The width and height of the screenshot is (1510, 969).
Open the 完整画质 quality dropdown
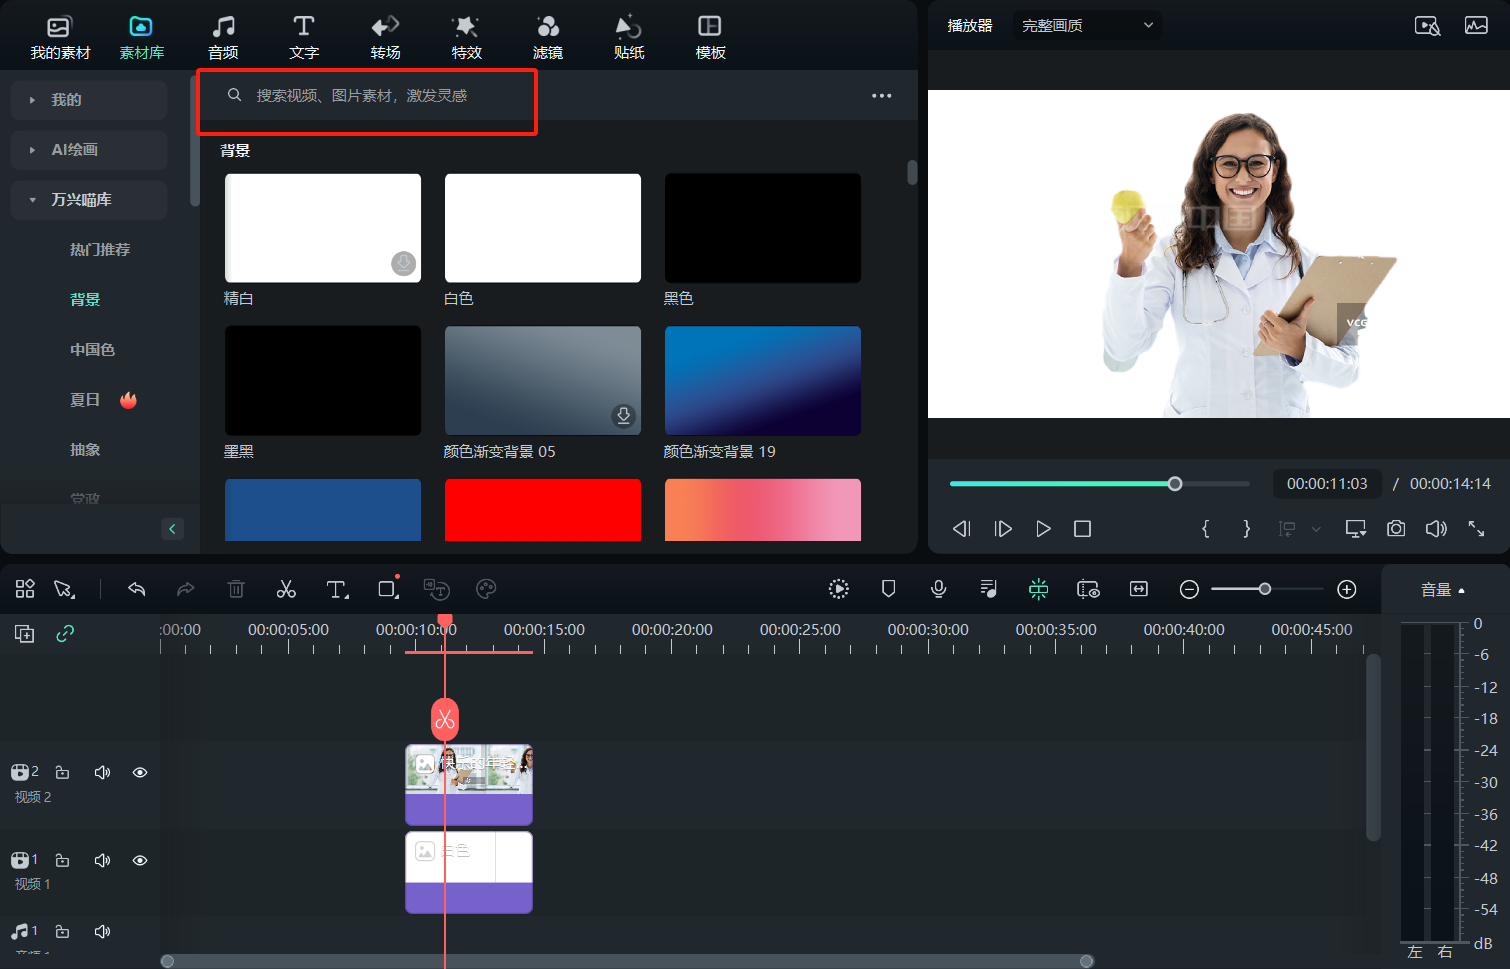tap(1087, 25)
